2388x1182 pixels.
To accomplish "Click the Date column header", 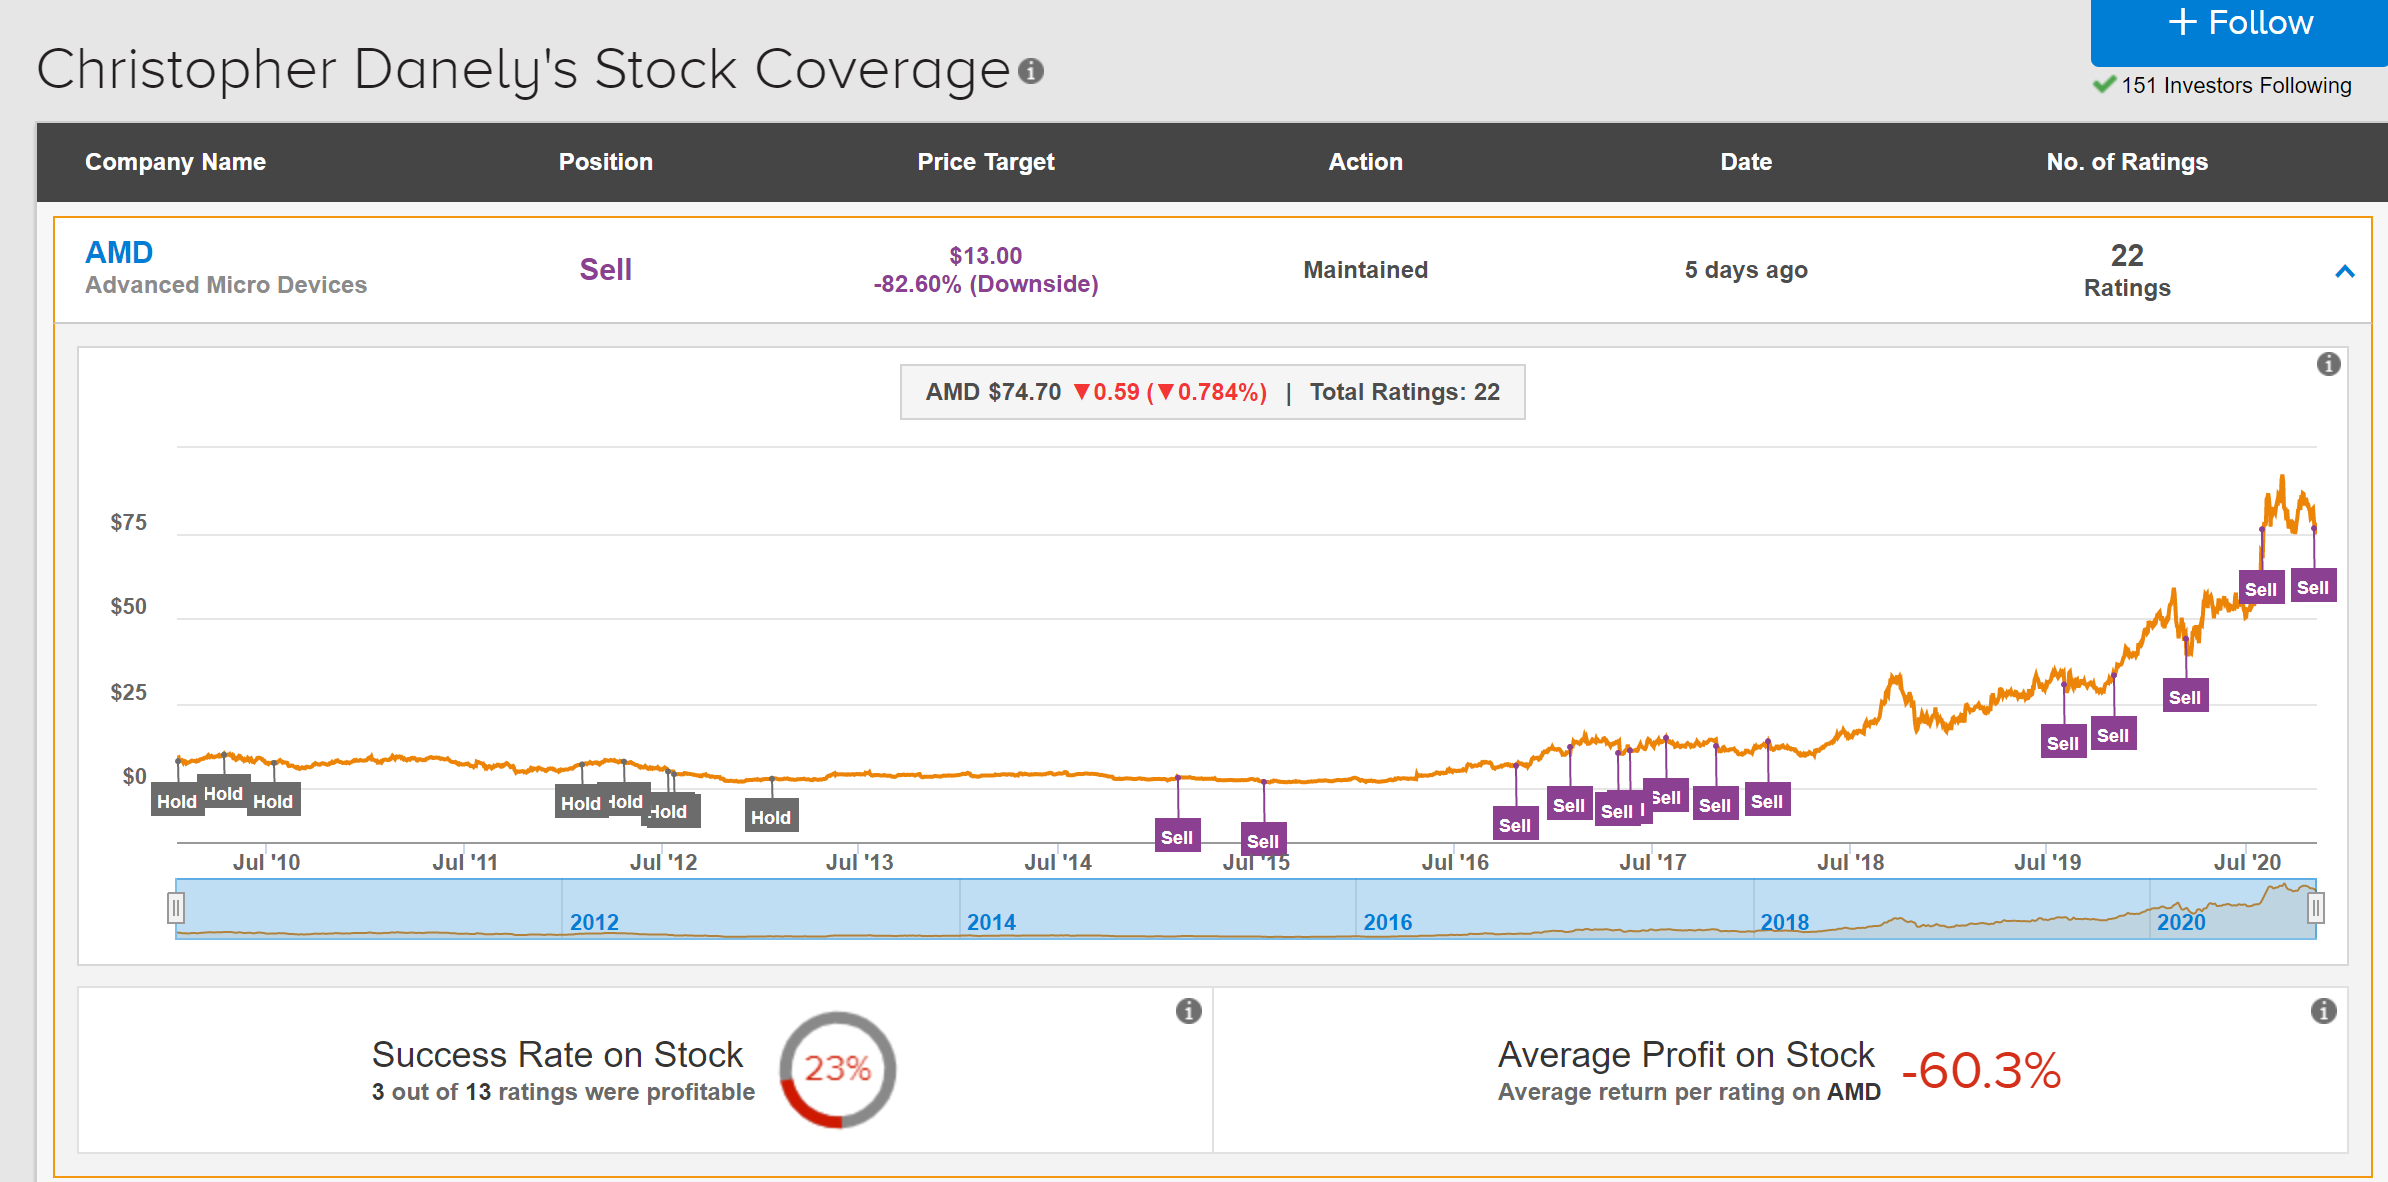I will click(1745, 162).
